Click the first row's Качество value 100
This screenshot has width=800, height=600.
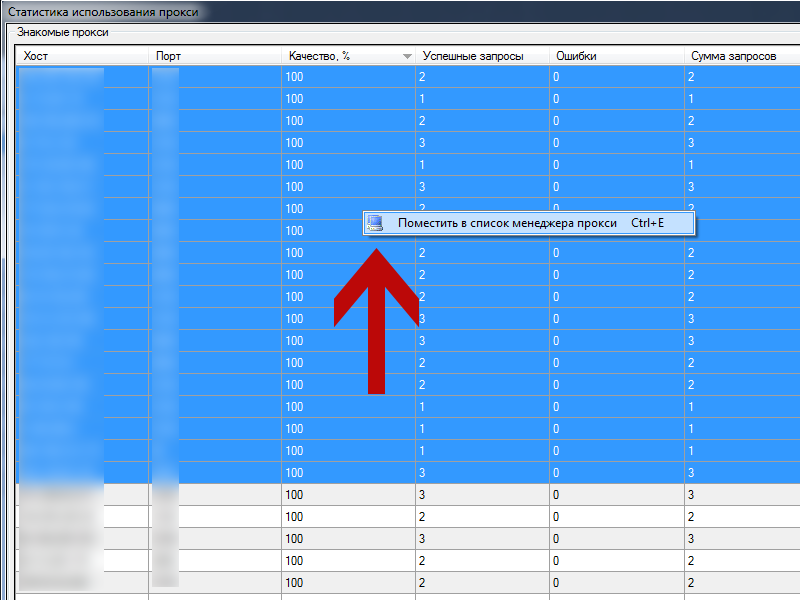[295, 77]
